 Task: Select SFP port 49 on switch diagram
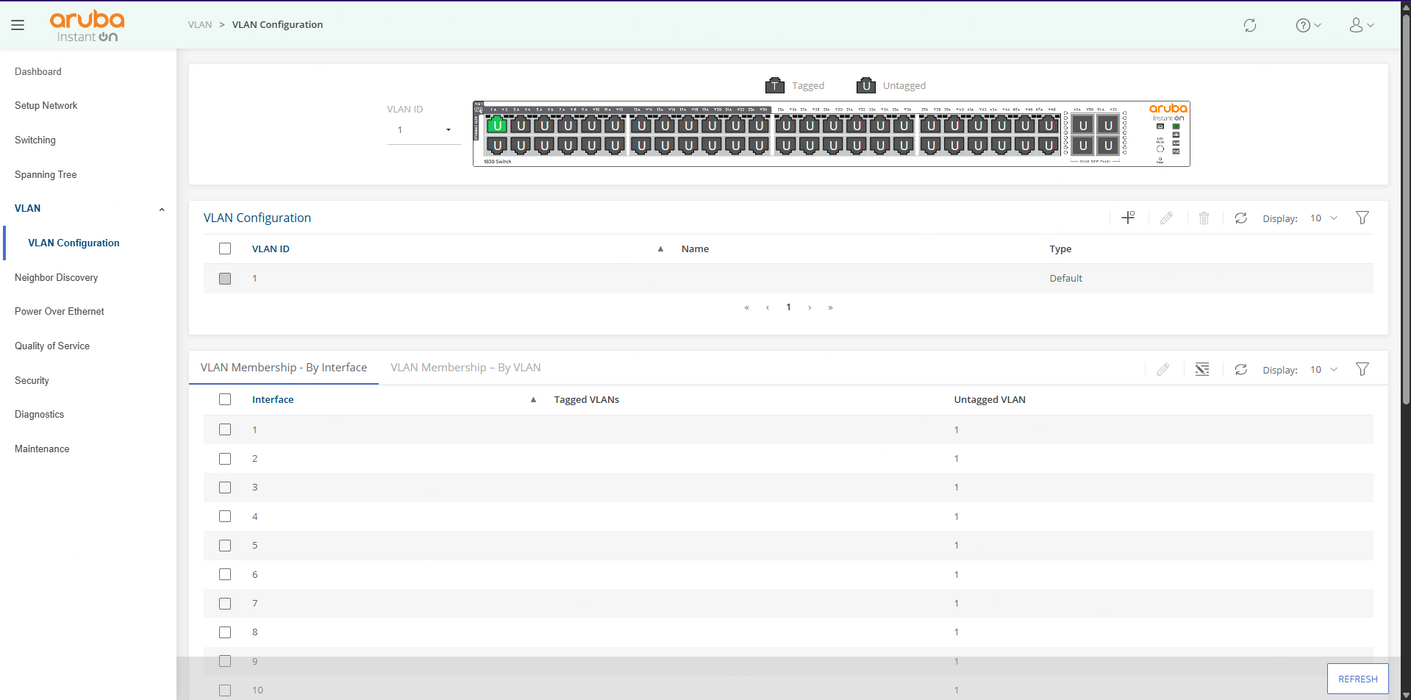point(1083,125)
